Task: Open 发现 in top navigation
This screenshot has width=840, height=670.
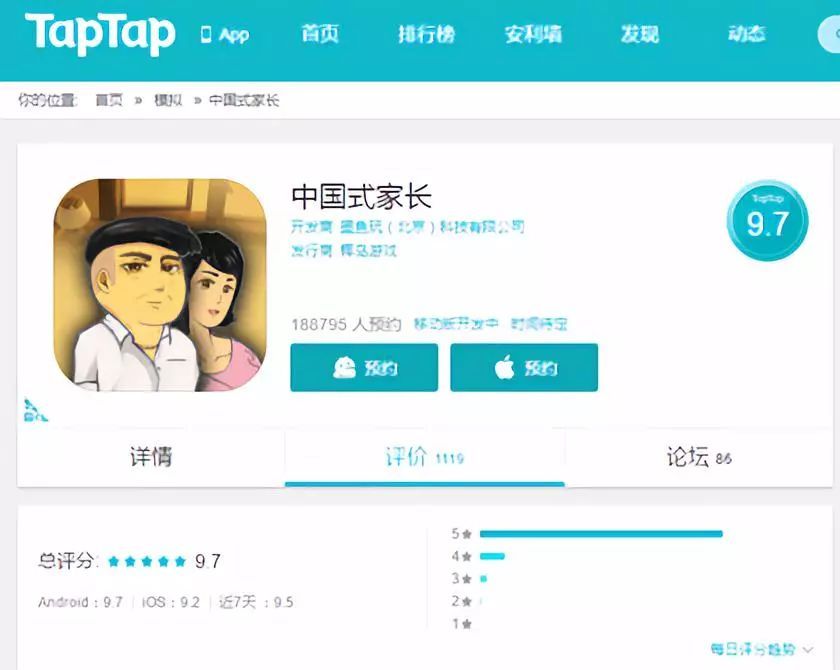Action: point(640,34)
